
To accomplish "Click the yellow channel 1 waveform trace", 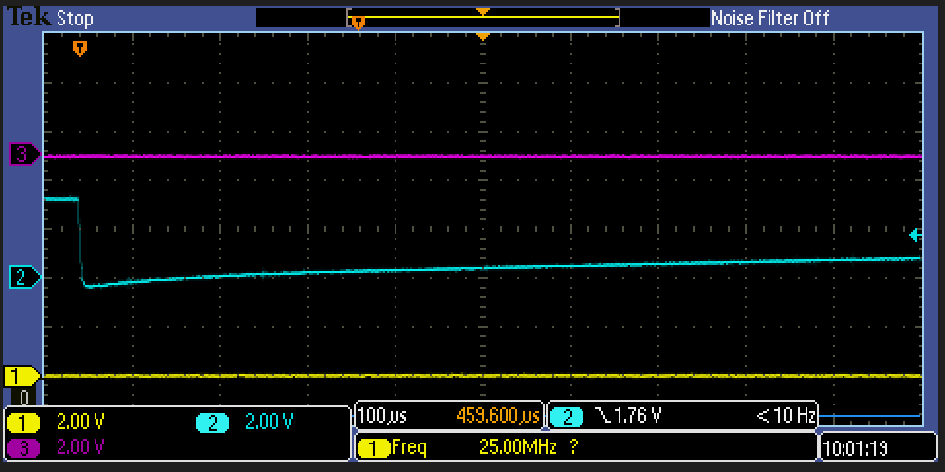I will point(482,376).
